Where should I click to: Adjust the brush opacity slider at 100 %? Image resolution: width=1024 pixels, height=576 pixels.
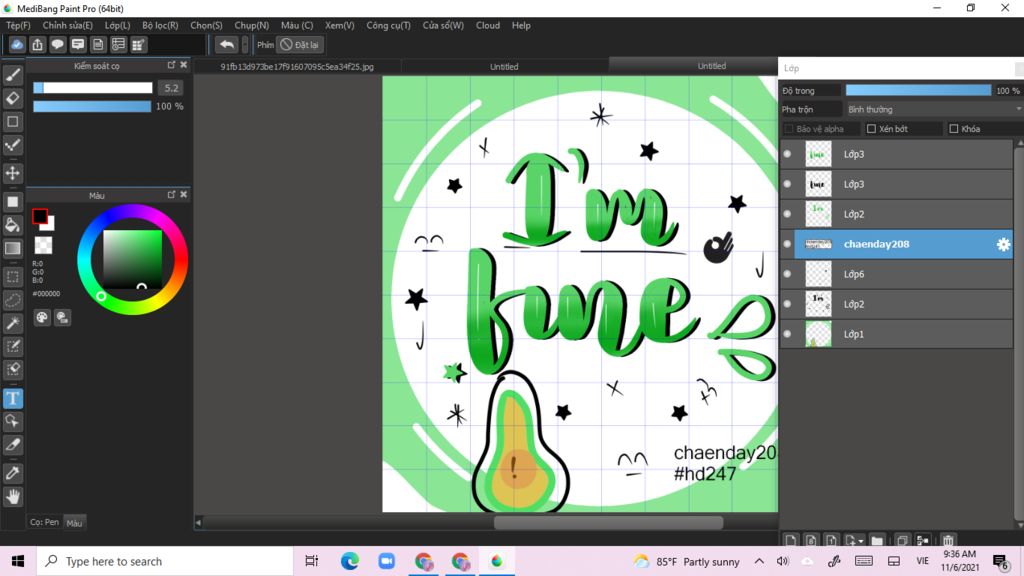92,106
